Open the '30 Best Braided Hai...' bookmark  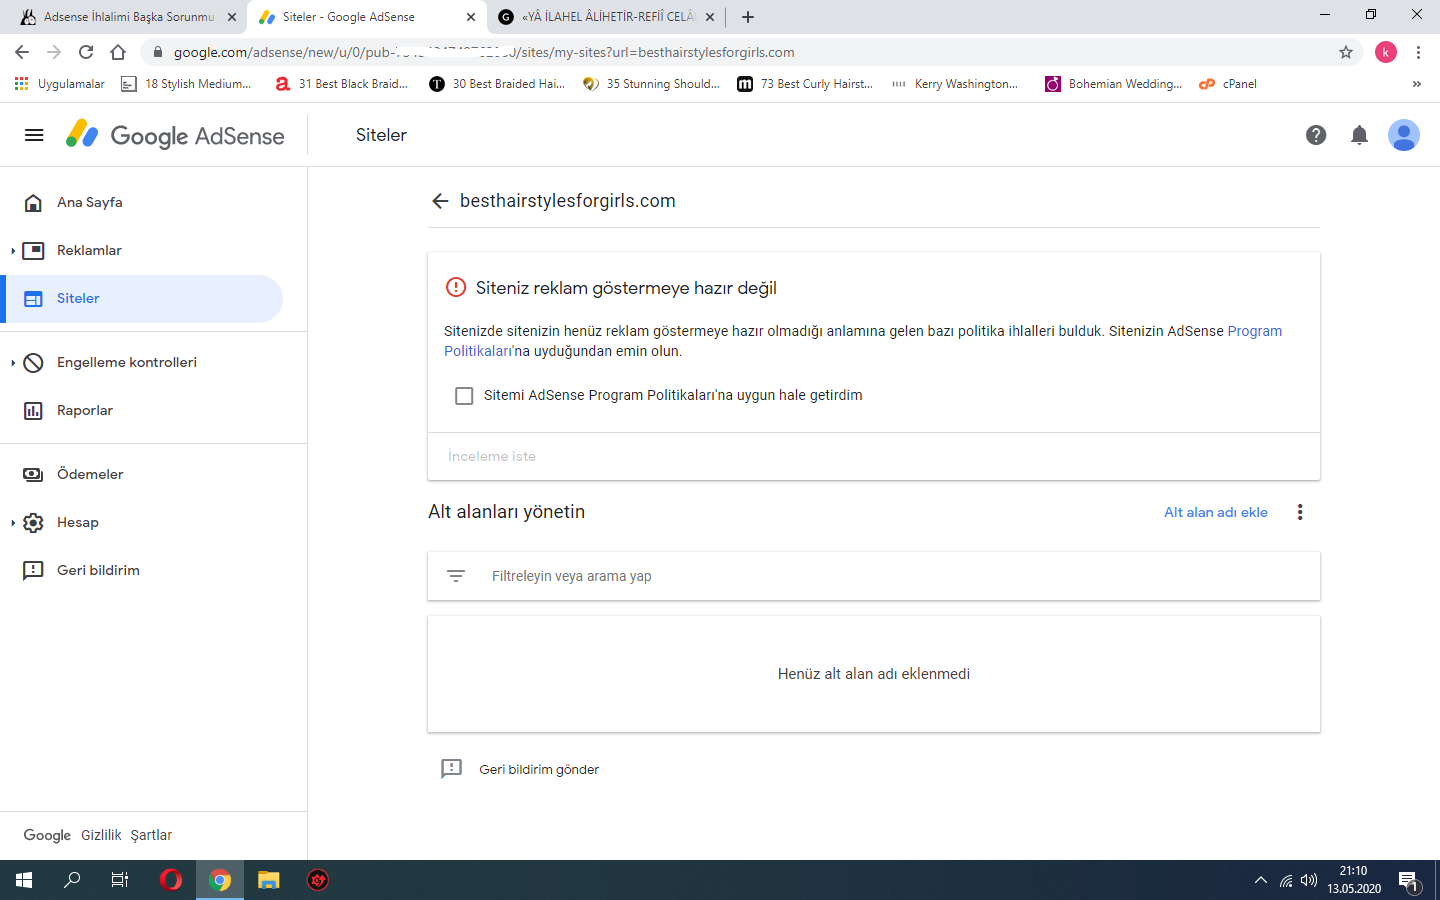click(x=497, y=84)
